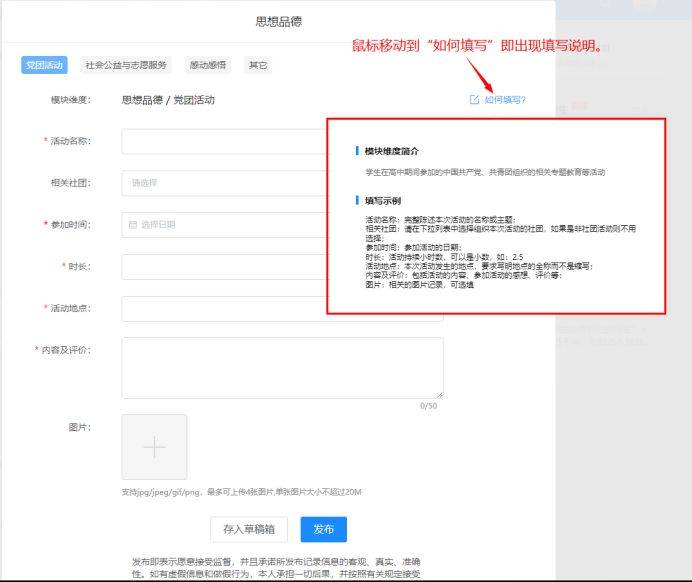Click the 思想品德 / 党团活动 breadcrumb text

(168, 100)
